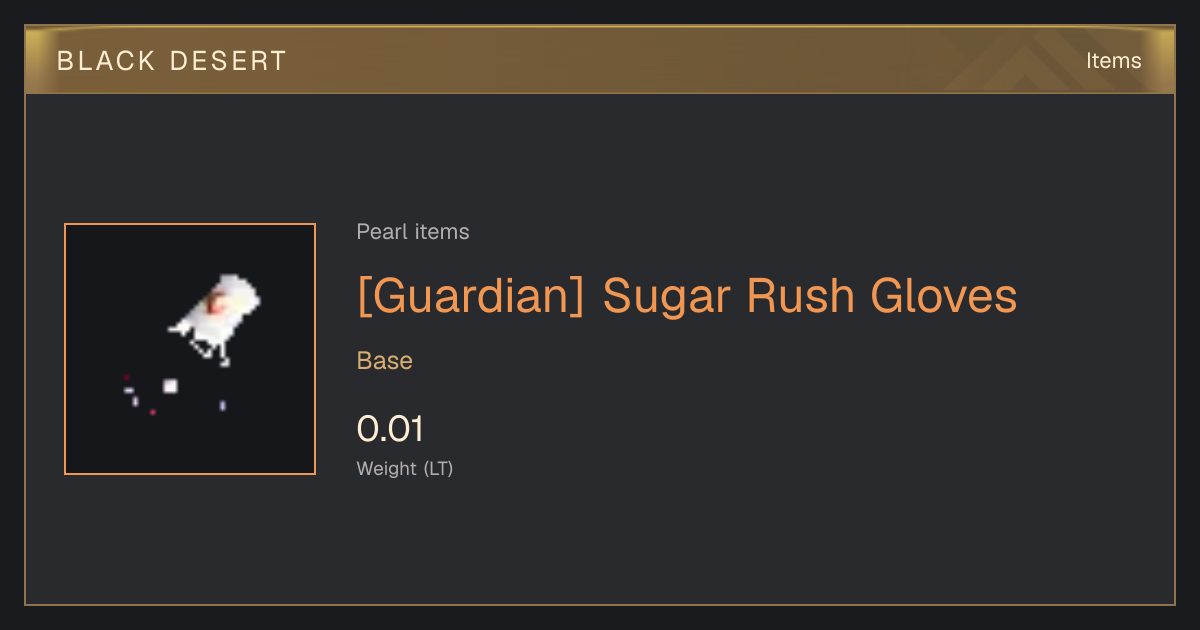
Task: Open the Sugar Rush Gloves item title
Action: click(x=687, y=296)
